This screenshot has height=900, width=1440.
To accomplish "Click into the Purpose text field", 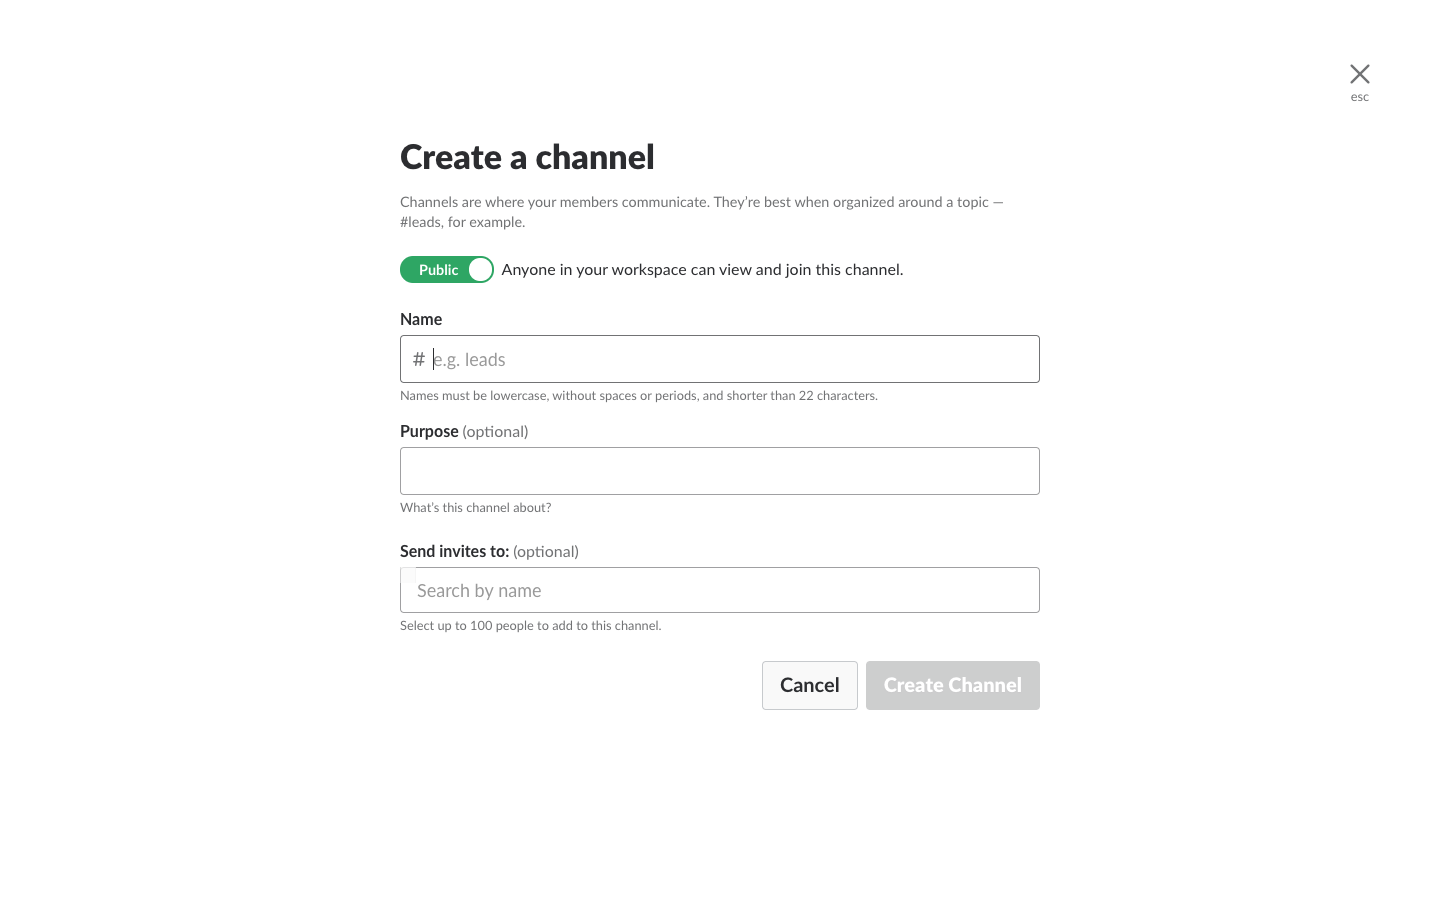I will coord(719,471).
